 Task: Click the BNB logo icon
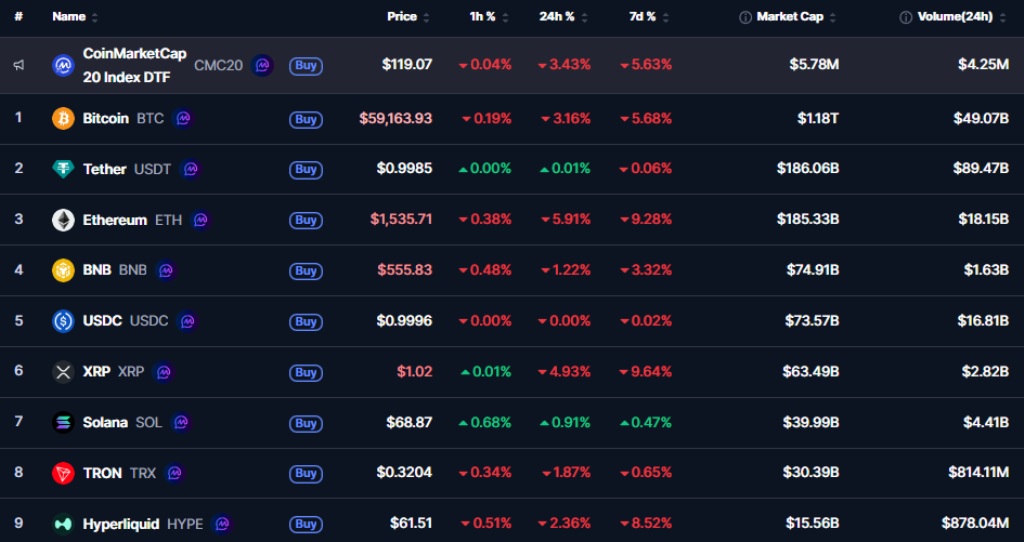[x=63, y=270]
